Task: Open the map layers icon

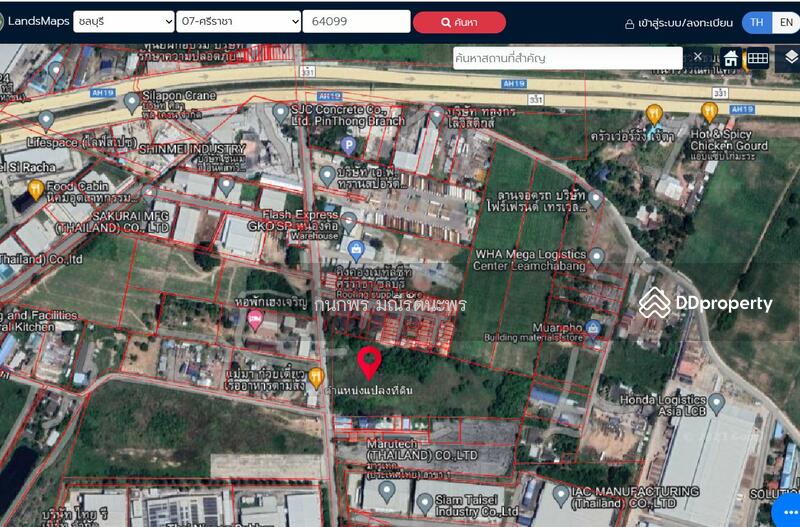Action: (x=790, y=58)
